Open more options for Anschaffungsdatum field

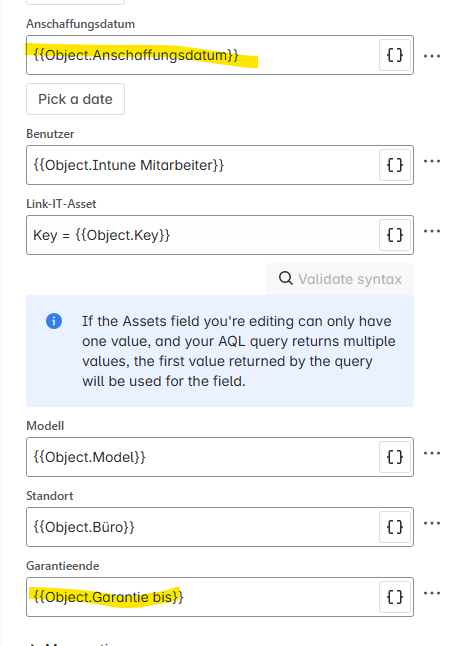(x=432, y=56)
